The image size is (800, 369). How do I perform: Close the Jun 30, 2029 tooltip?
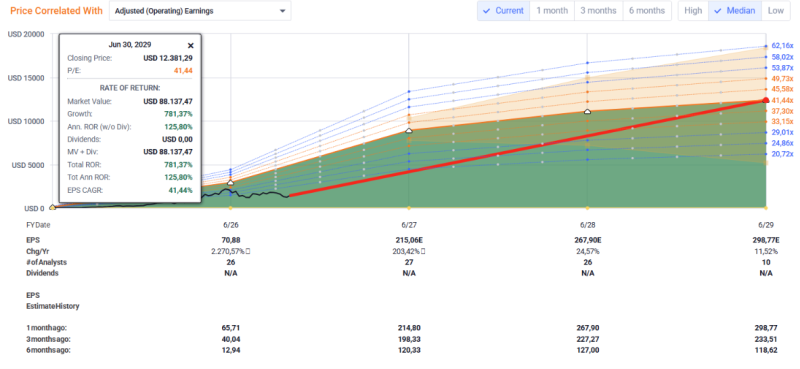coord(191,45)
